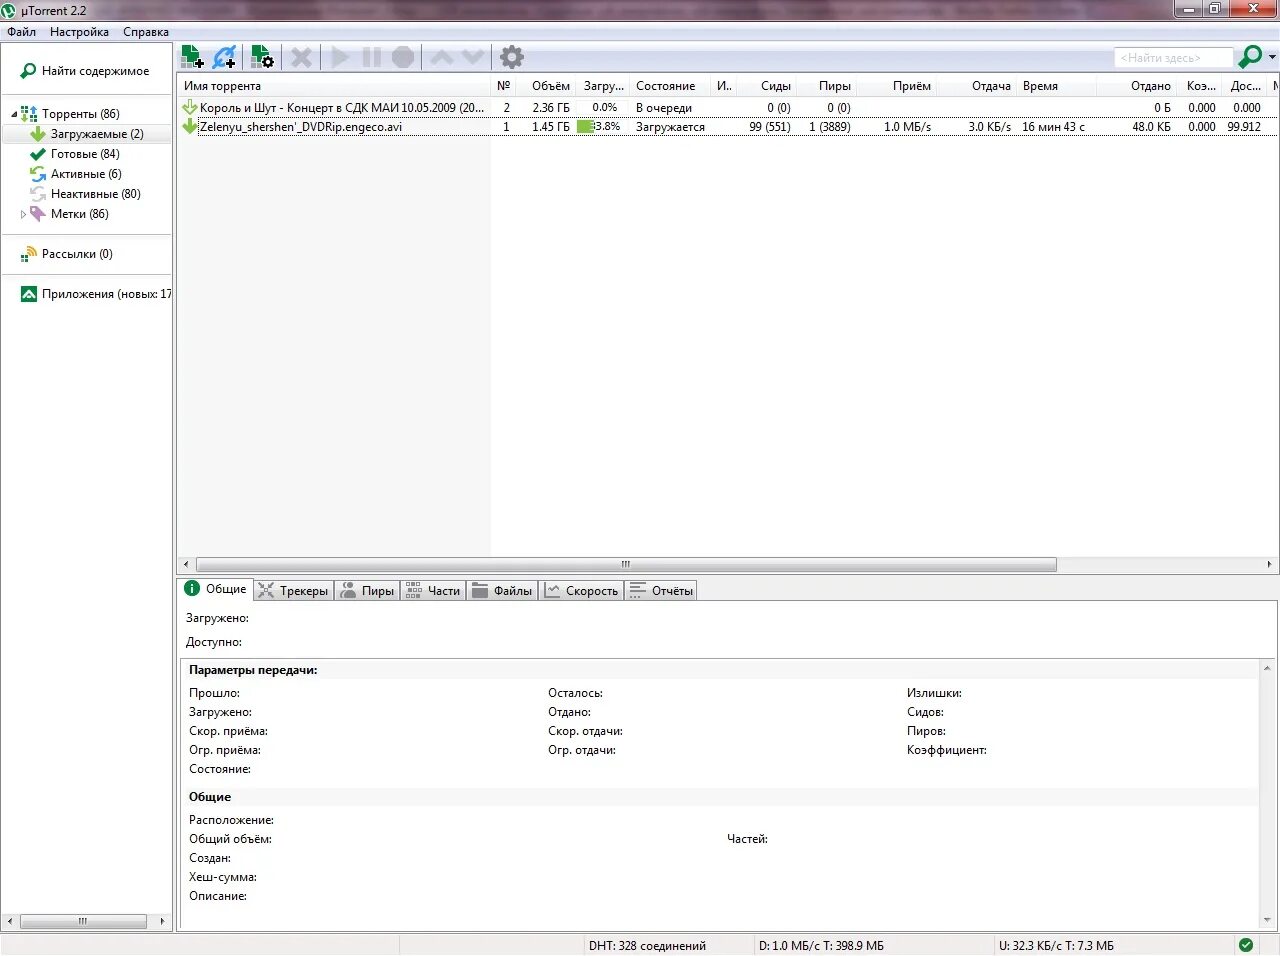Viewport: 1280px width, 956px height.
Task: Open search engine dropdown arrow
Action: coord(1272,57)
